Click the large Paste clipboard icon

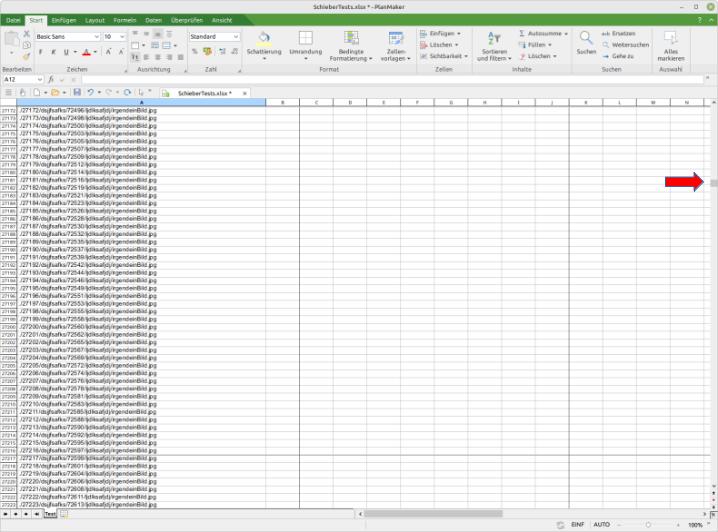(11, 39)
